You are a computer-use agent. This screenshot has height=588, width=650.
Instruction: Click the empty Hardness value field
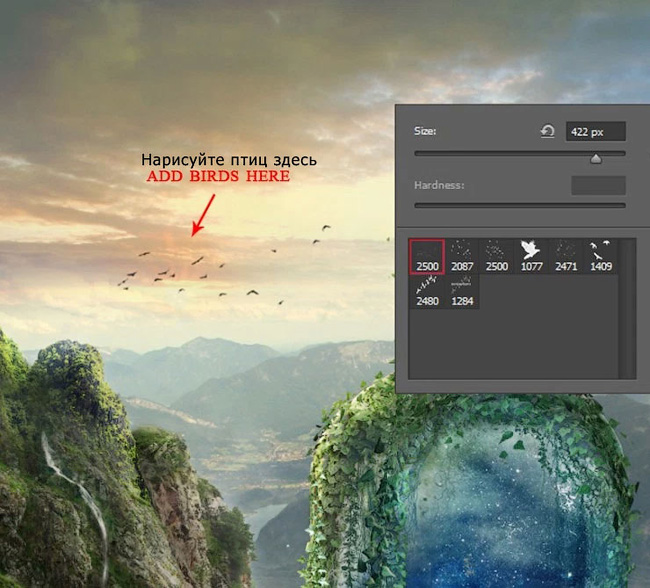(598, 185)
